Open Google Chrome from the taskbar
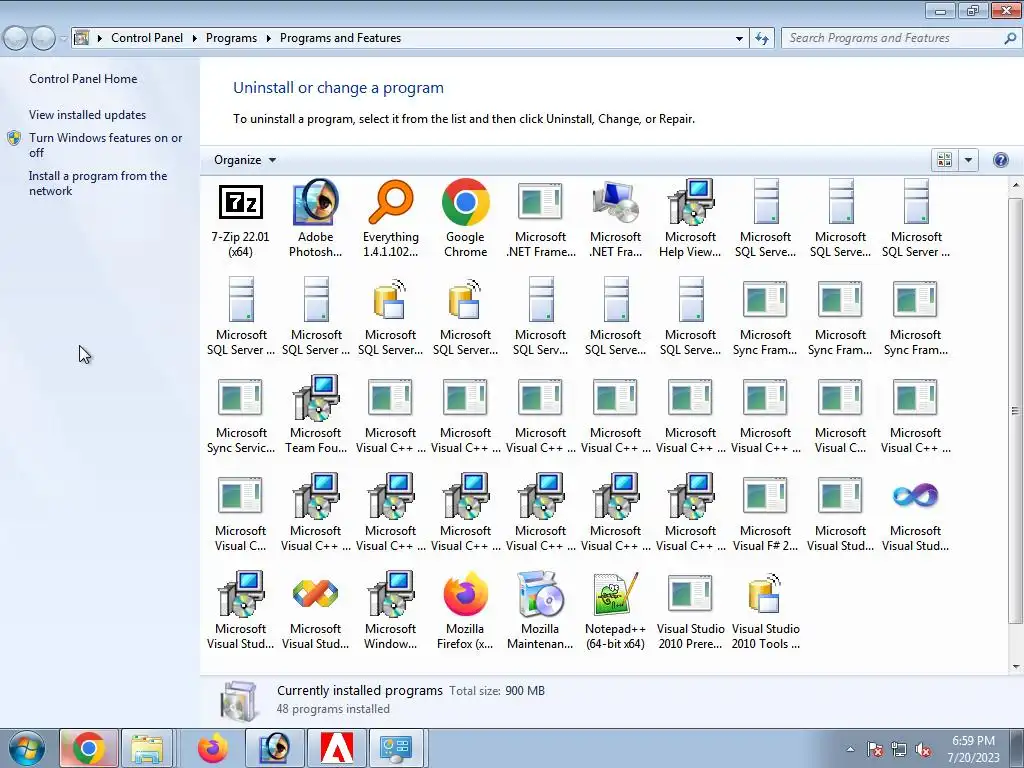This screenshot has height=768, width=1024. (x=89, y=748)
